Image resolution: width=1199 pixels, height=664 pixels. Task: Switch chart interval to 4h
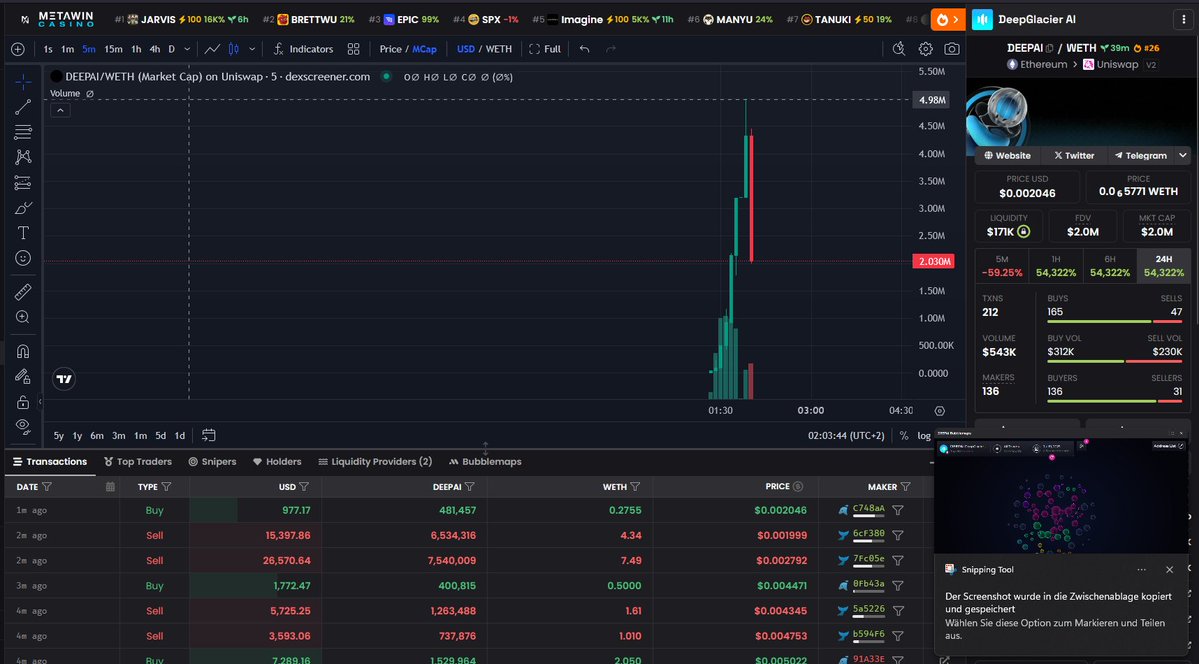[154, 49]
